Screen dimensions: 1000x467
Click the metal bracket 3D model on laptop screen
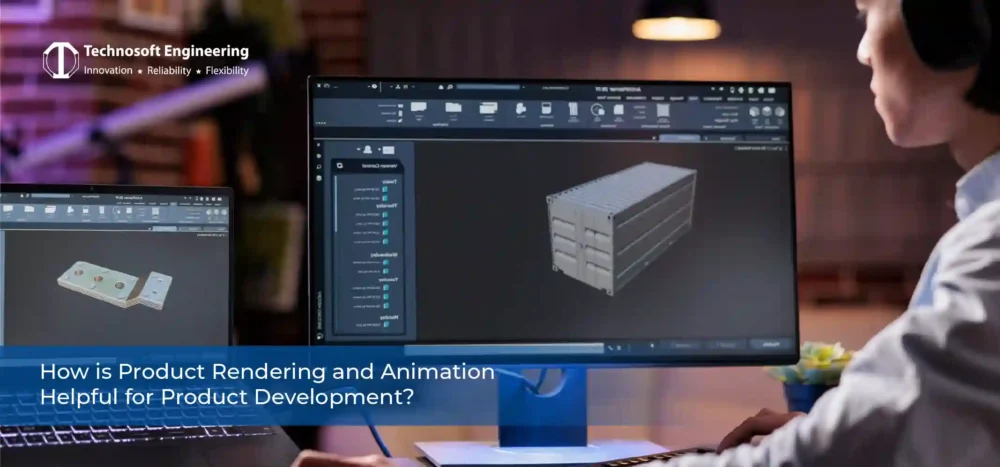pos(115,283)
